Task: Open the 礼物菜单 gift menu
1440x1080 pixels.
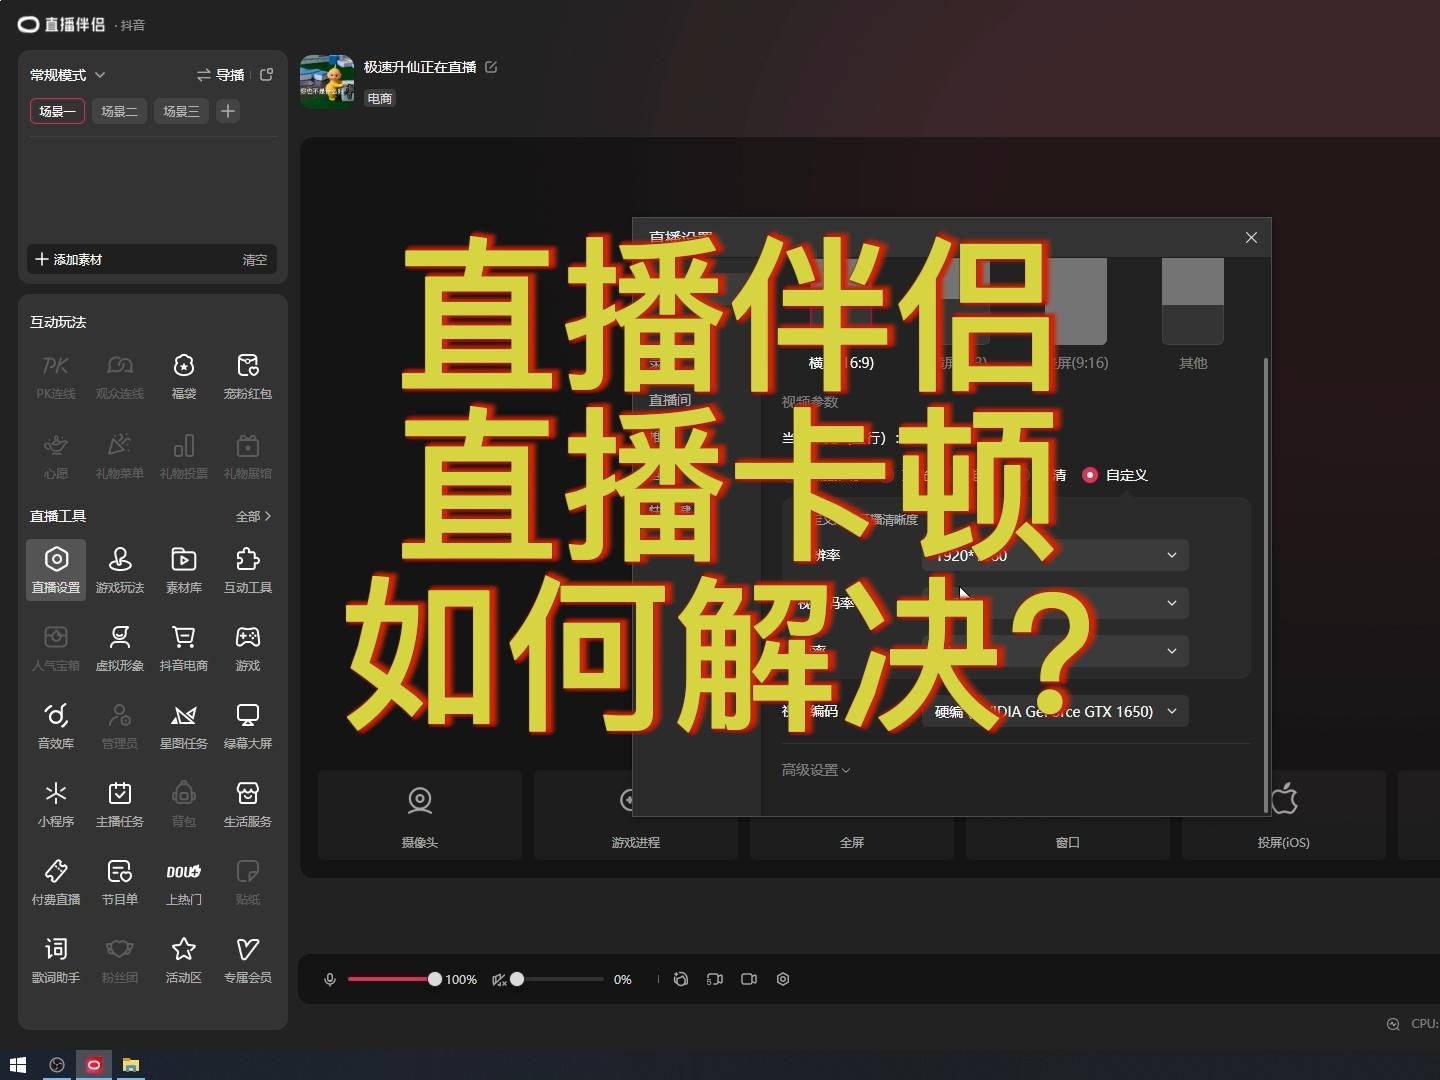Action: click(120, 456)
